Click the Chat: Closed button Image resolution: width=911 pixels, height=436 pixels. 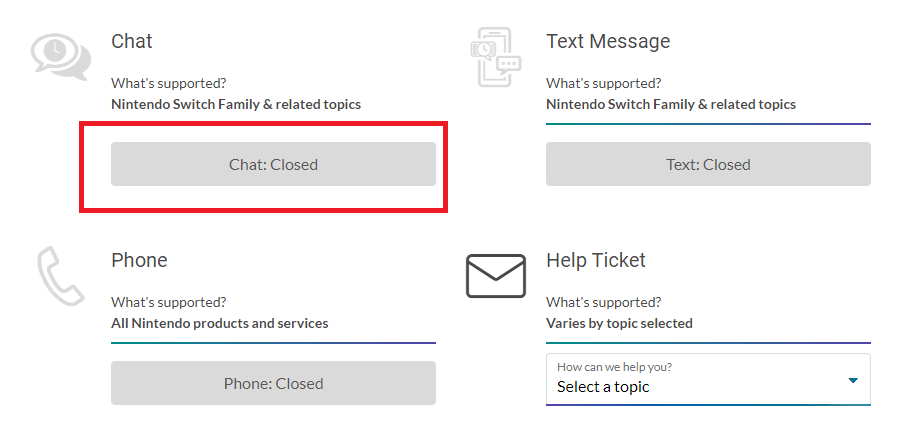(273, 165)
